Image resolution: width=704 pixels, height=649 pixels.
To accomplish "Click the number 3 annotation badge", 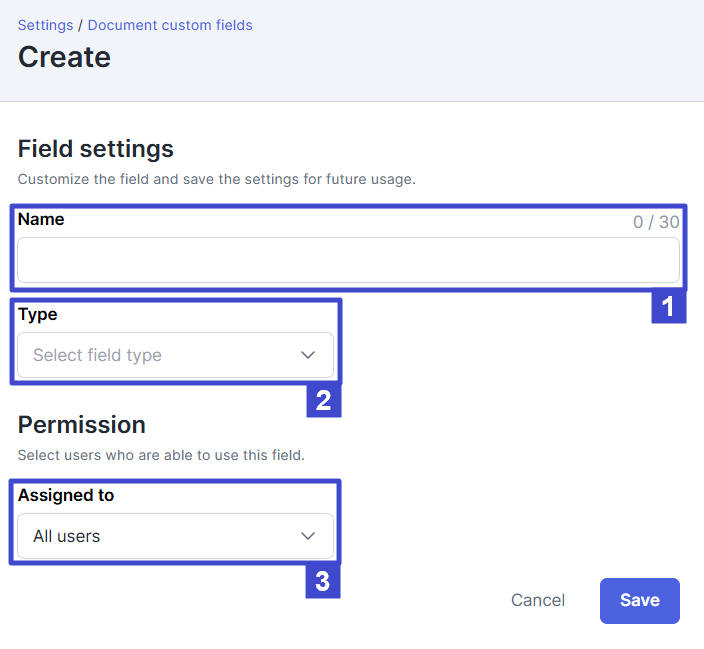I will point(323,582).
